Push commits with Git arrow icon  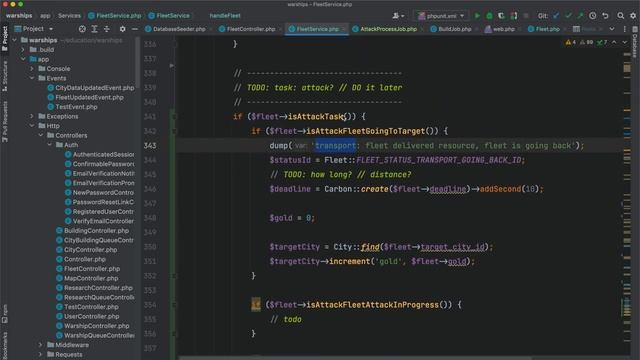(580, 16)
